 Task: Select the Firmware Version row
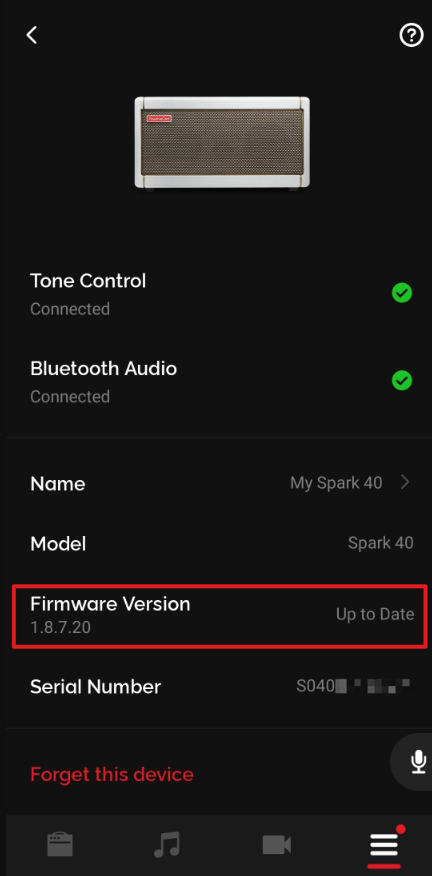[220, 616]
